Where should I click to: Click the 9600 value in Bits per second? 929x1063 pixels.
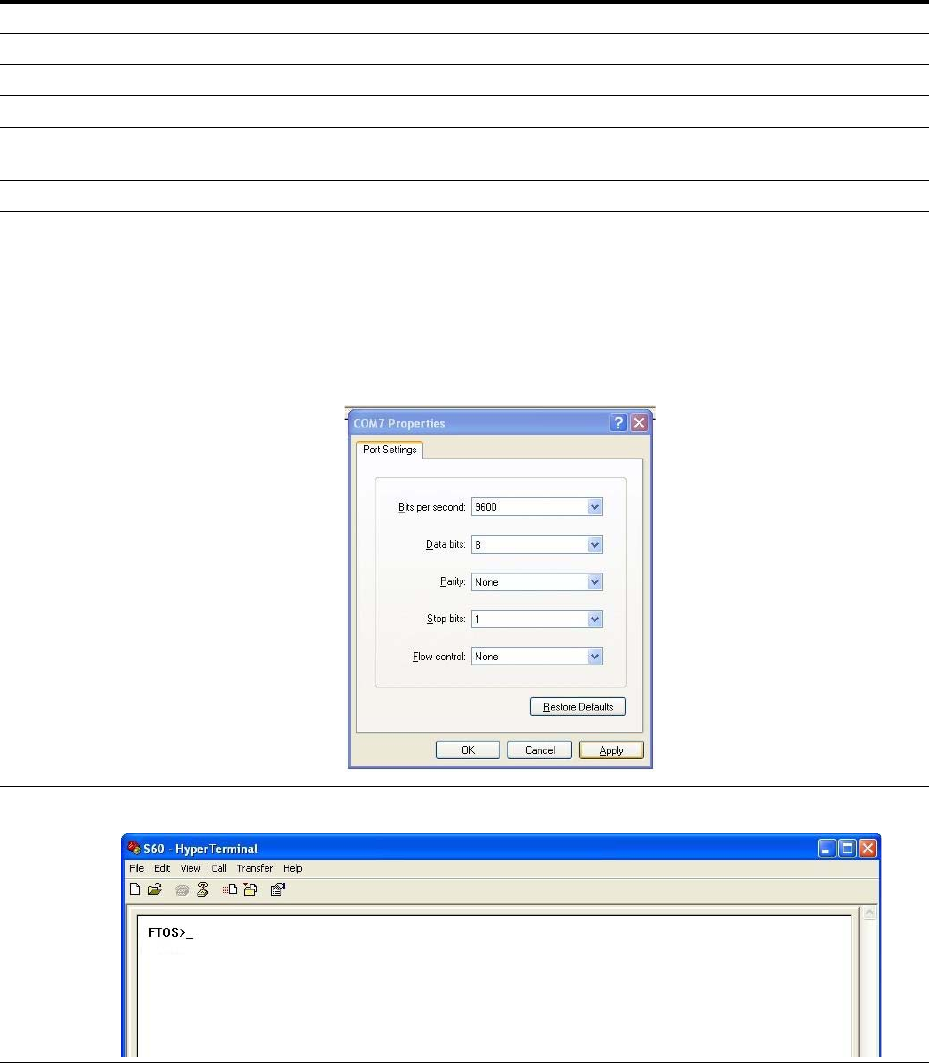pos(486,507)
